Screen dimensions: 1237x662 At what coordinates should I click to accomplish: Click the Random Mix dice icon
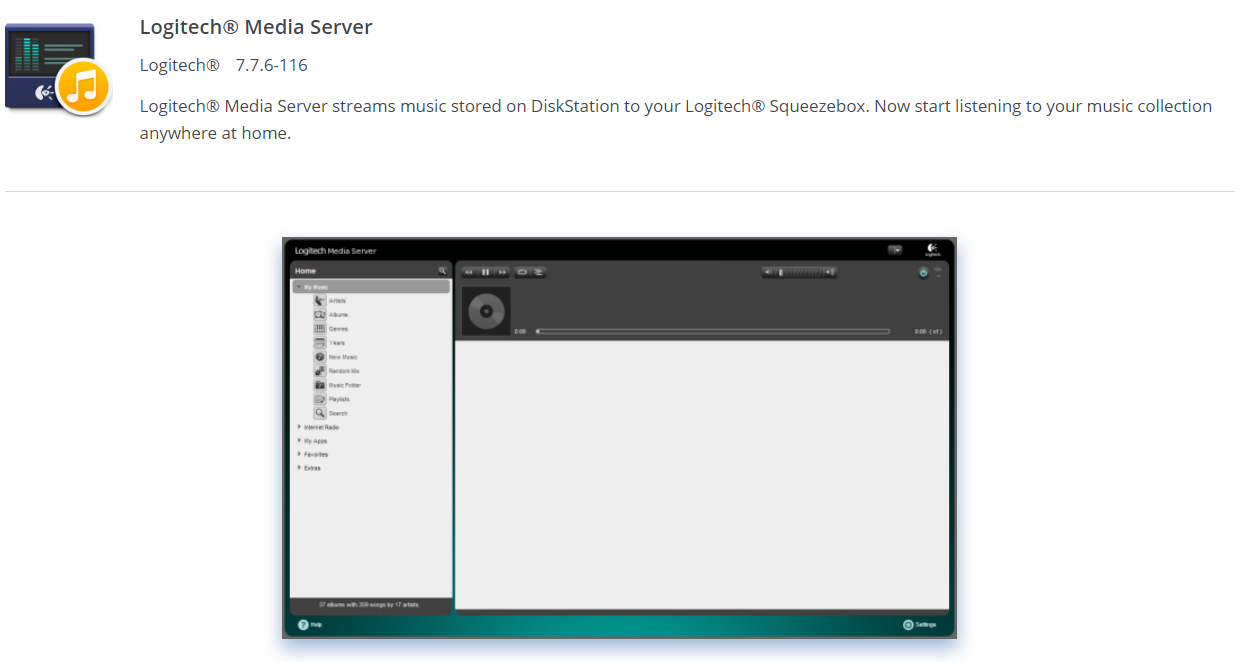click(x=320, y=370)
